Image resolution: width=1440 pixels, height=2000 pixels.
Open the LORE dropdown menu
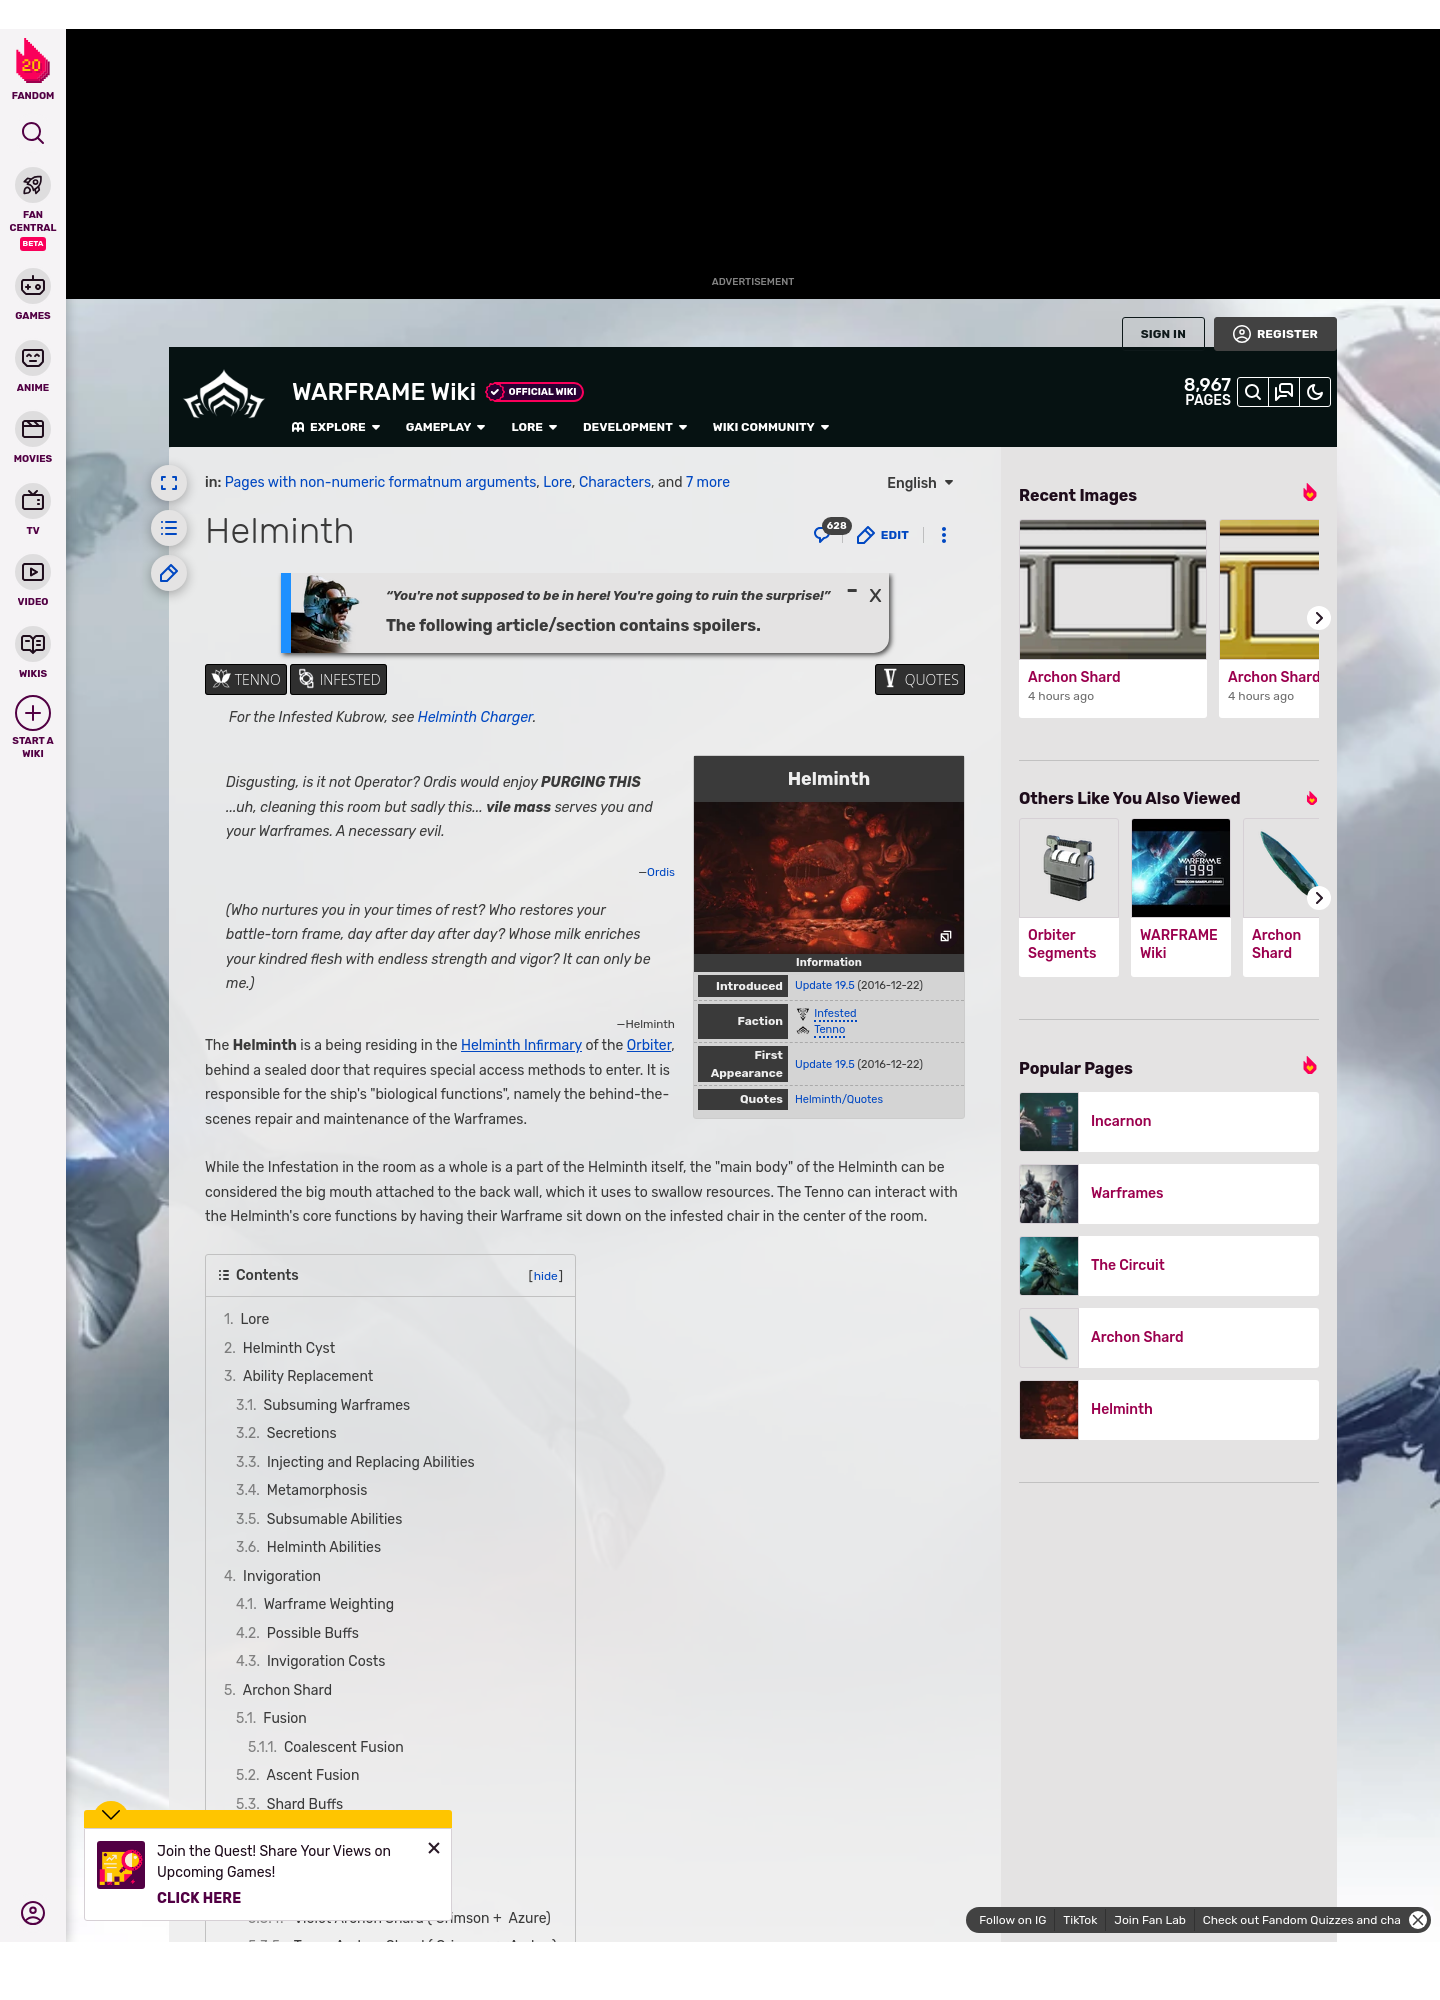pyautogui.click(x=534, y=427)
